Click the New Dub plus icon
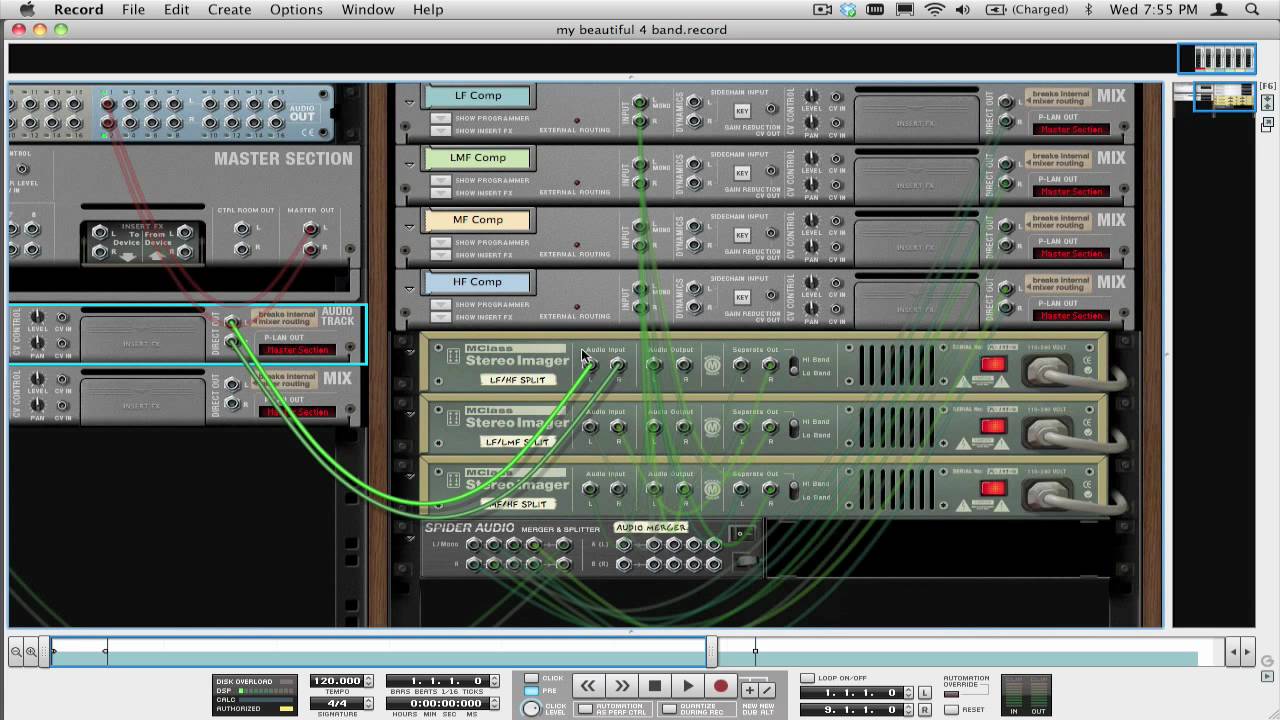1280x720 pixels. tap(749, 690)
